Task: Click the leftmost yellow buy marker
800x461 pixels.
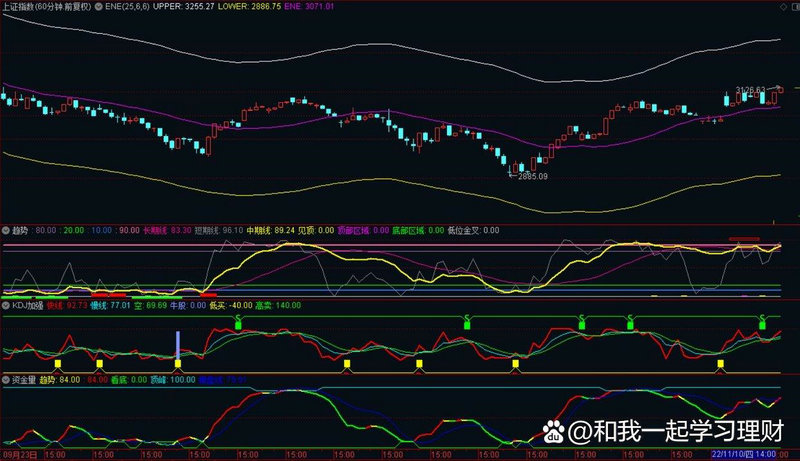Action: (58, 364)
